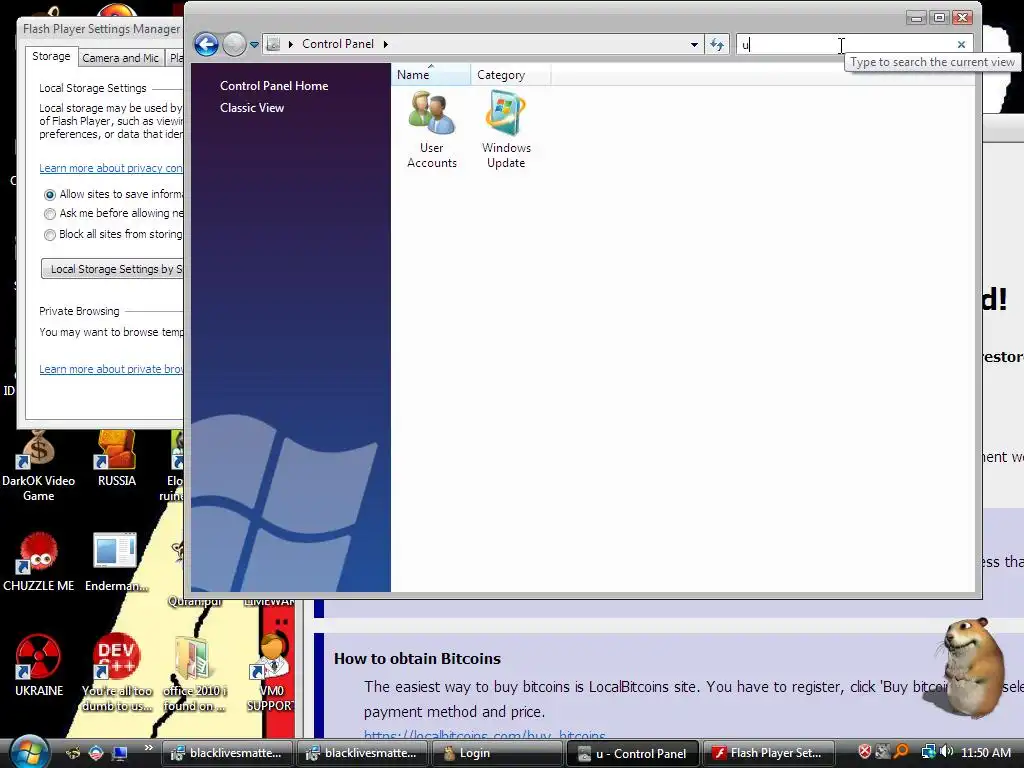Select the Enderman desktop icon
The width and height of the screenshot is (1024, 768).
pyautogui.click(x=116, y=562)
